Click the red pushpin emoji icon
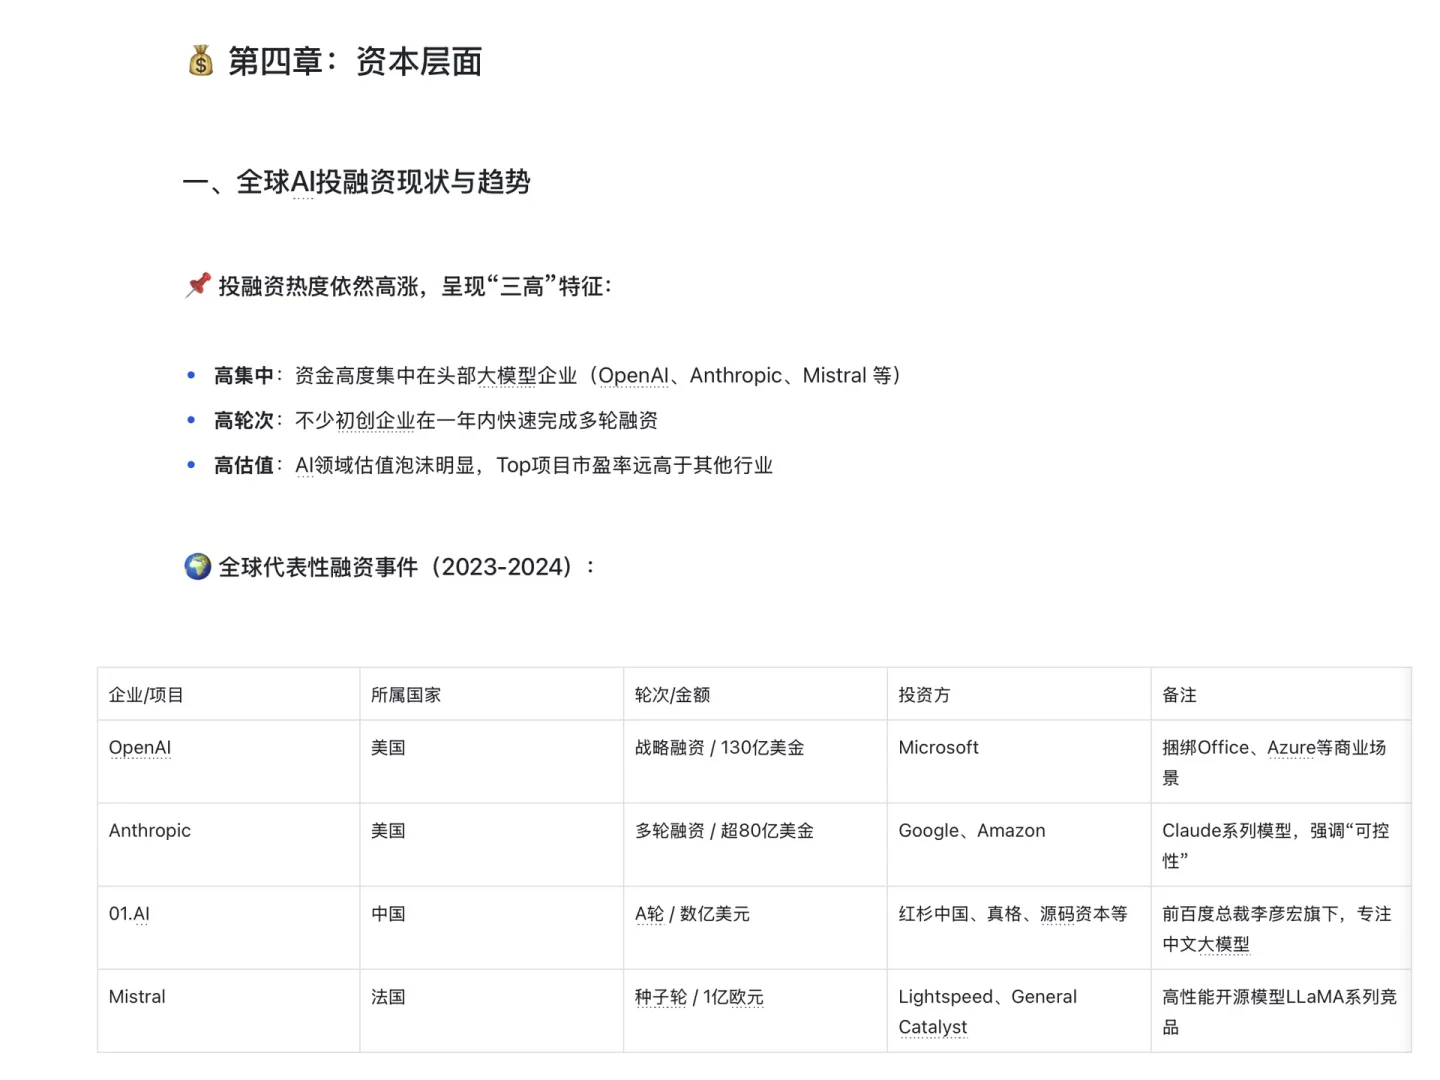 198,285
